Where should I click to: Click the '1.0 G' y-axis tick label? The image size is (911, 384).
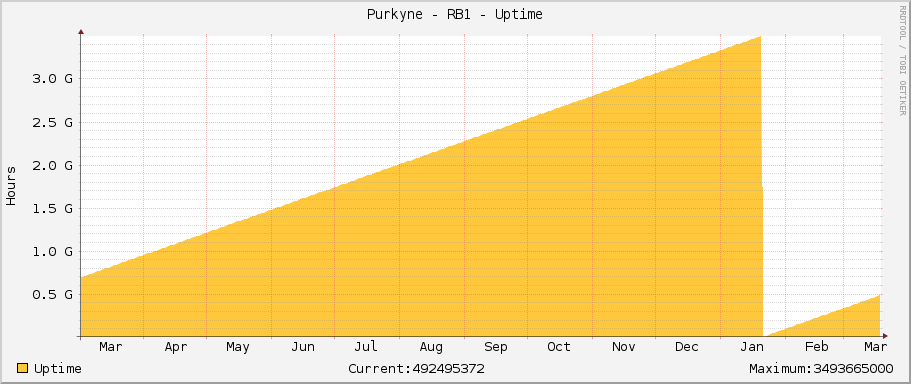tap(52, 252)
